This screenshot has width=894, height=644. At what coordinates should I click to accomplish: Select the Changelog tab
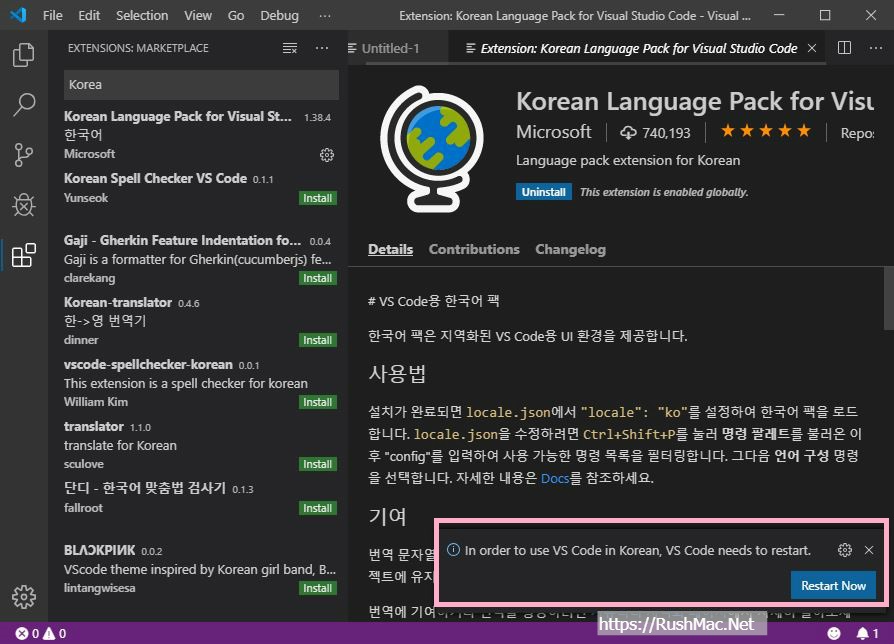570,249
